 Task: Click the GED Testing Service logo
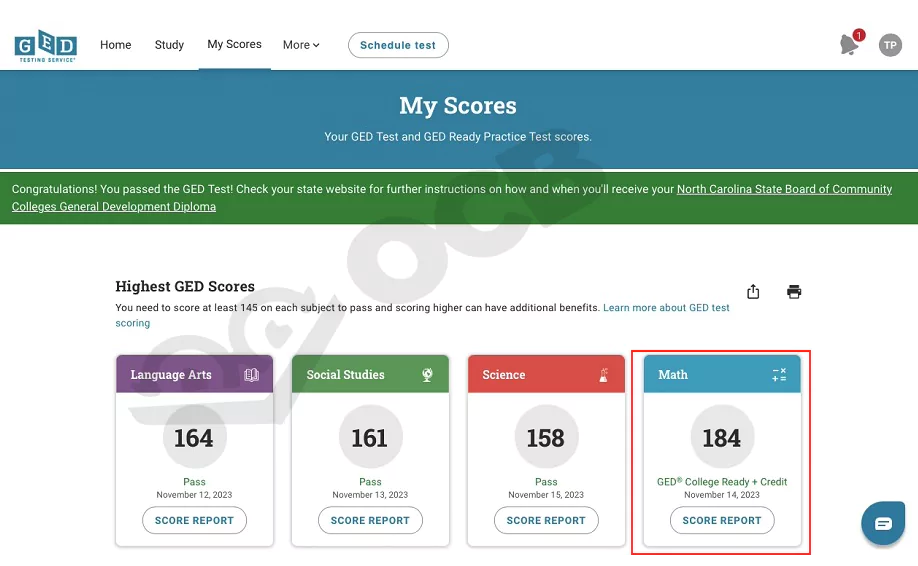[x=45, y=46]
